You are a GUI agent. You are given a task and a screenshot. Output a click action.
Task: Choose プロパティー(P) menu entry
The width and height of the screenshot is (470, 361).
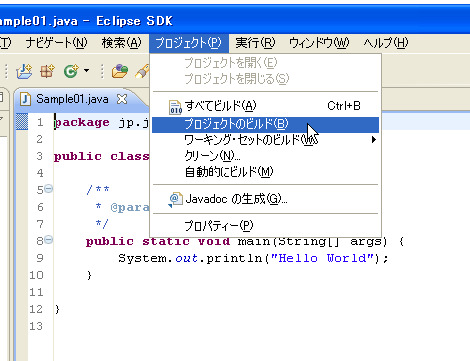[265, 226]
